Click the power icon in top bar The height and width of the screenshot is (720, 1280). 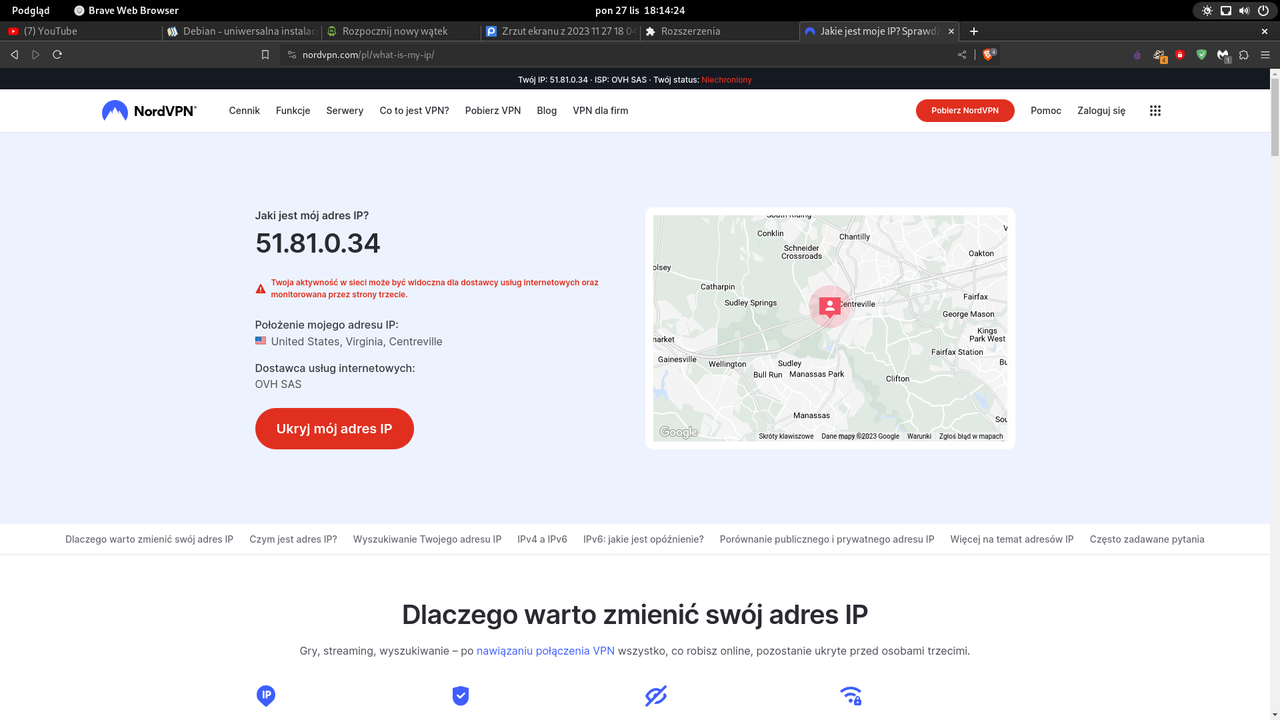coord(1263,10)
